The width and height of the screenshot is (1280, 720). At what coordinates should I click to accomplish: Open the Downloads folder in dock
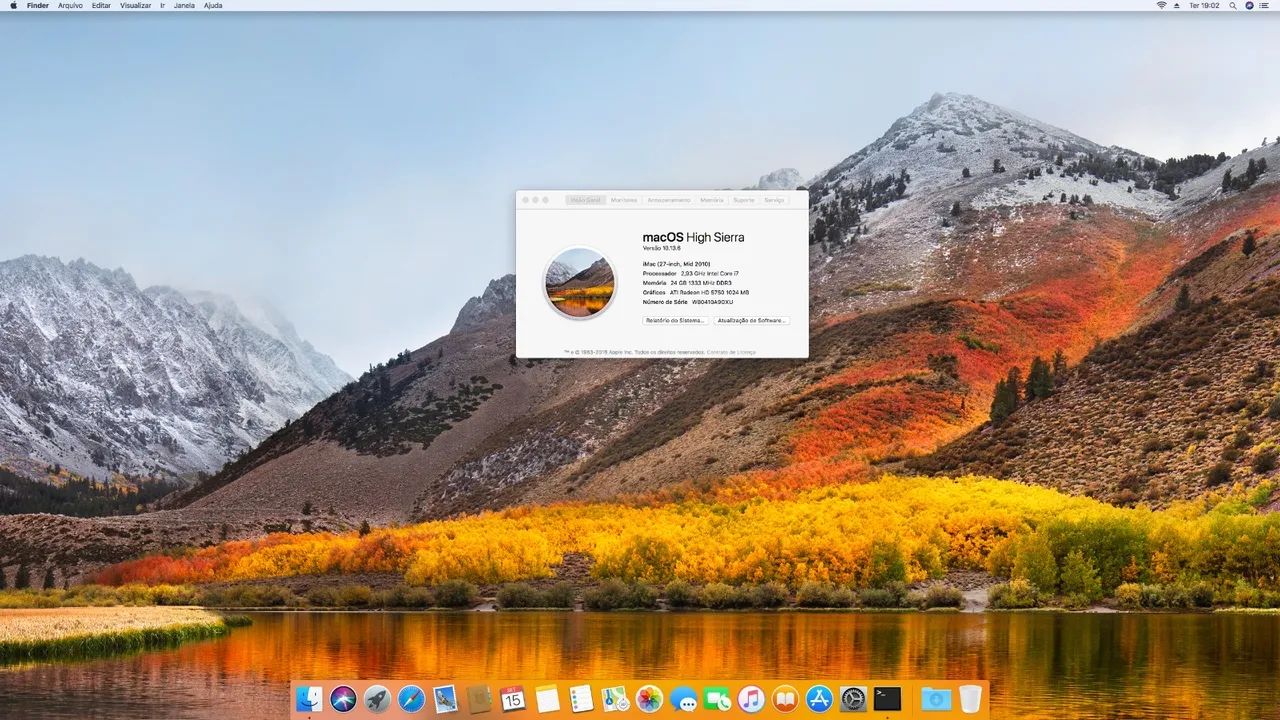pyautogui.click(x=936, y=699)
